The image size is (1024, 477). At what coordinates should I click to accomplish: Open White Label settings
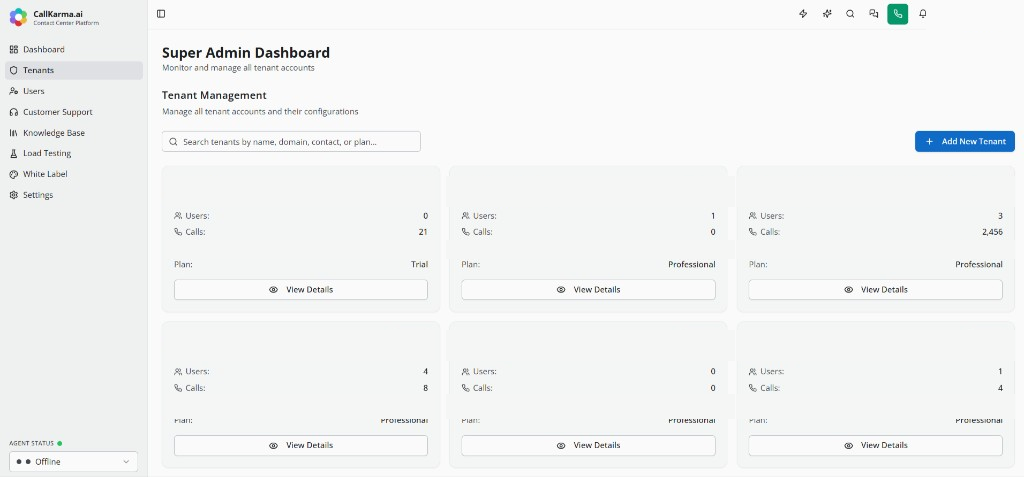74,174
